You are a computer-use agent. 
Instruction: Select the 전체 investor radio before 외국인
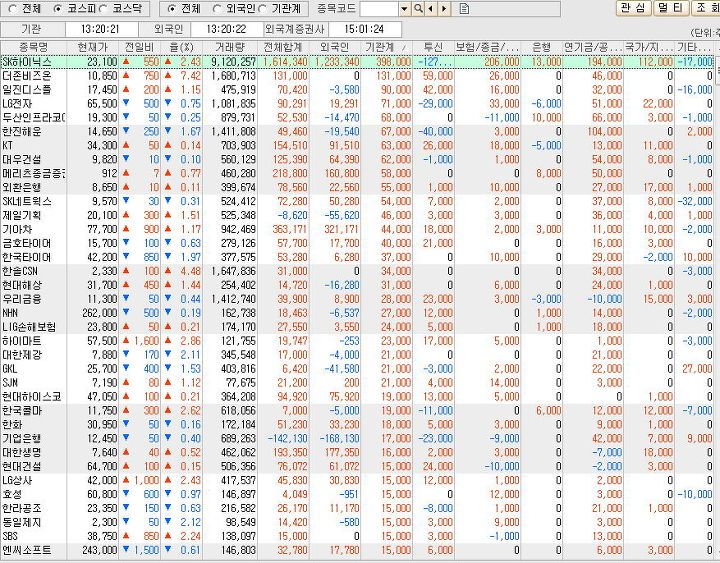172,8
